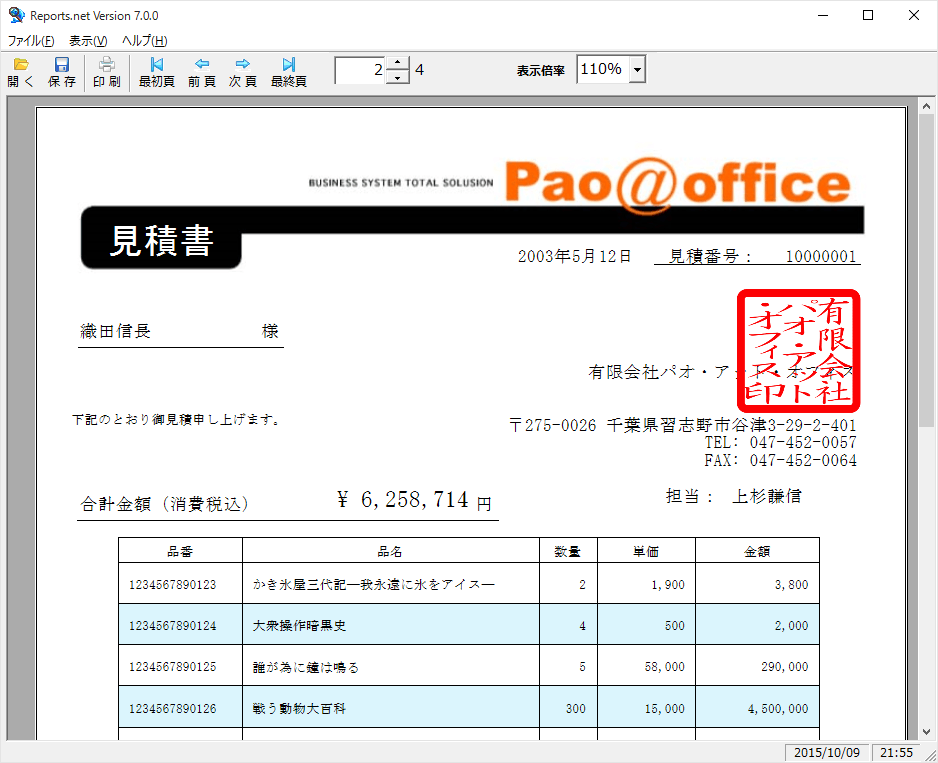Click the page number input field
The height and width of the screenshot is (763, 938).
(360, 70)
